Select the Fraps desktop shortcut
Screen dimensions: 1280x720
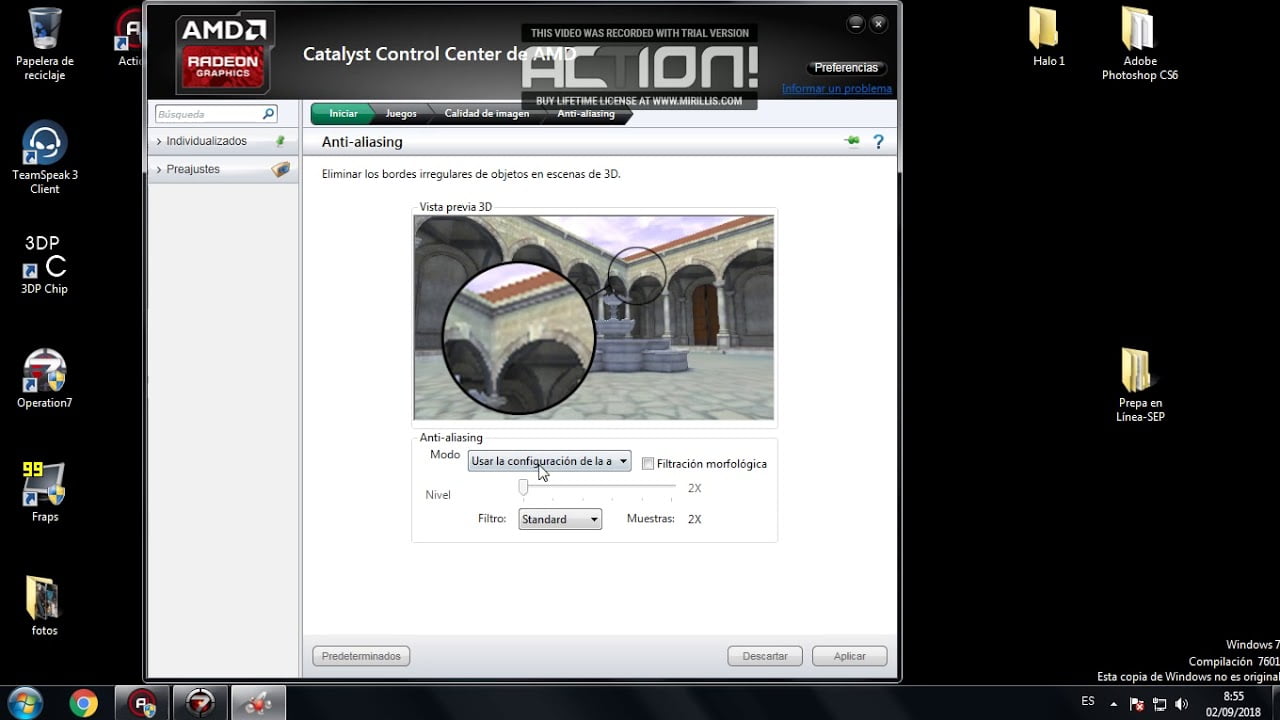pos(45,492)
